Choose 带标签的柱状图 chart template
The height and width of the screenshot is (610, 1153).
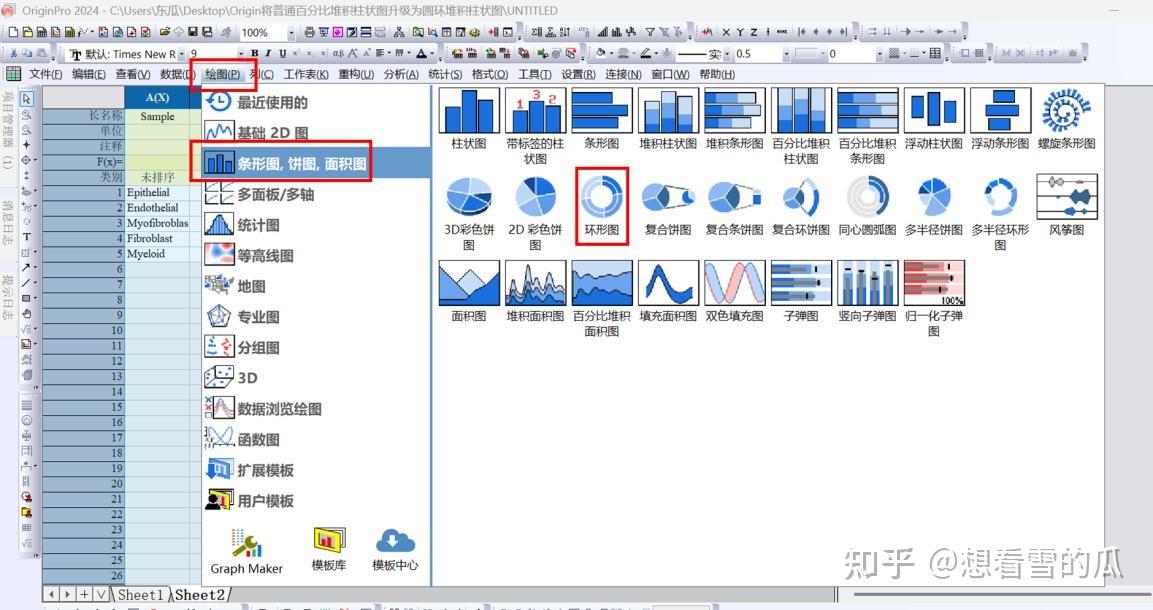pyautogui.click(x=535, y=126)
